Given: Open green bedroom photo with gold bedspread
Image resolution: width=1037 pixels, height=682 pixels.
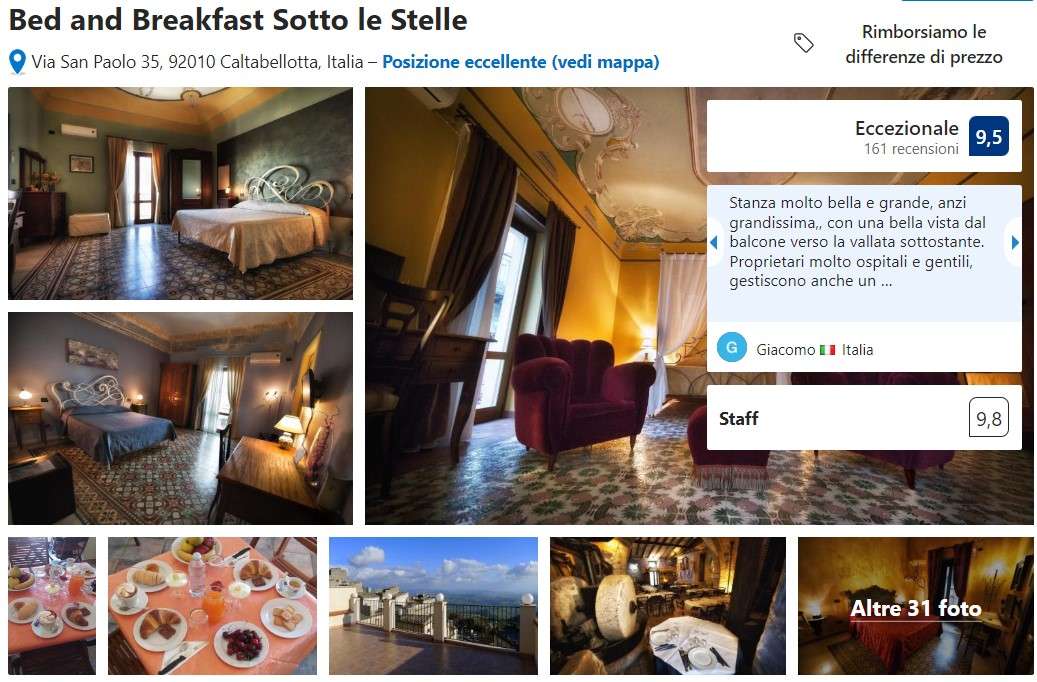Looking at the screenshot, I should (181, 193).
